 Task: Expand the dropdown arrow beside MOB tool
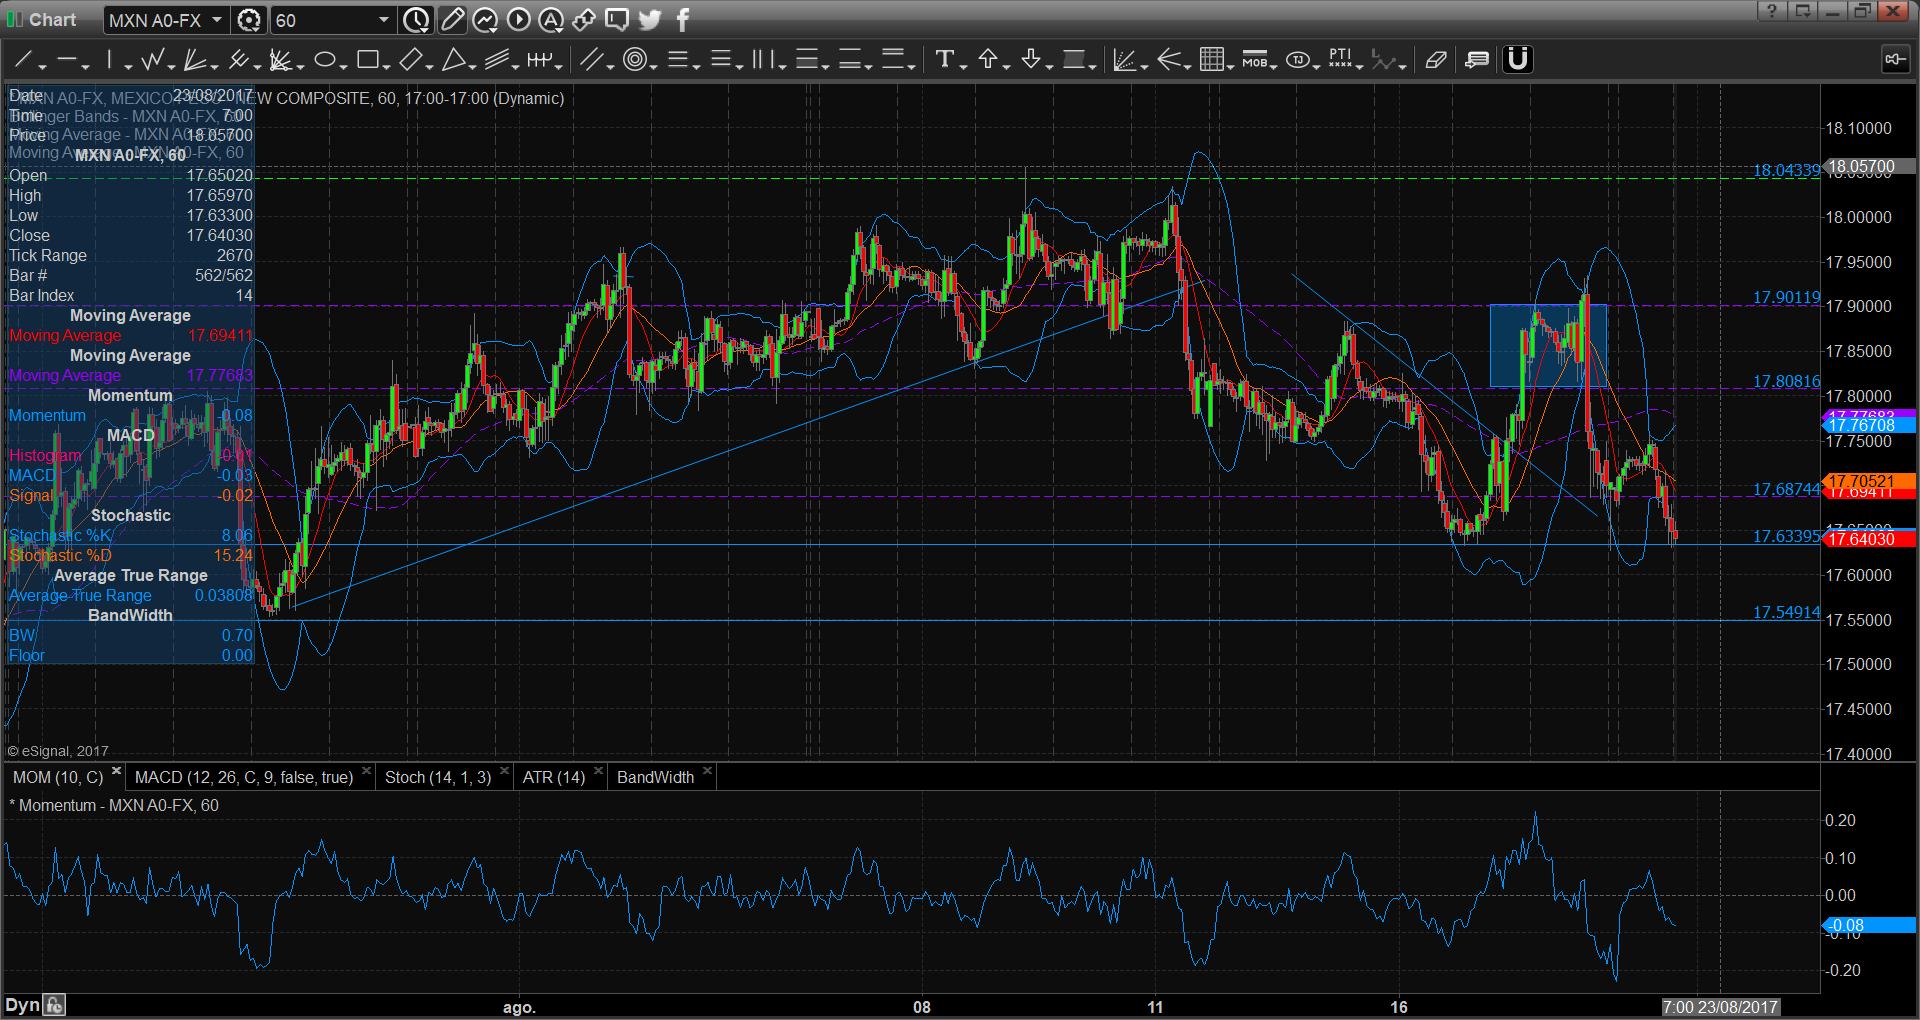tap(1274, 66)
